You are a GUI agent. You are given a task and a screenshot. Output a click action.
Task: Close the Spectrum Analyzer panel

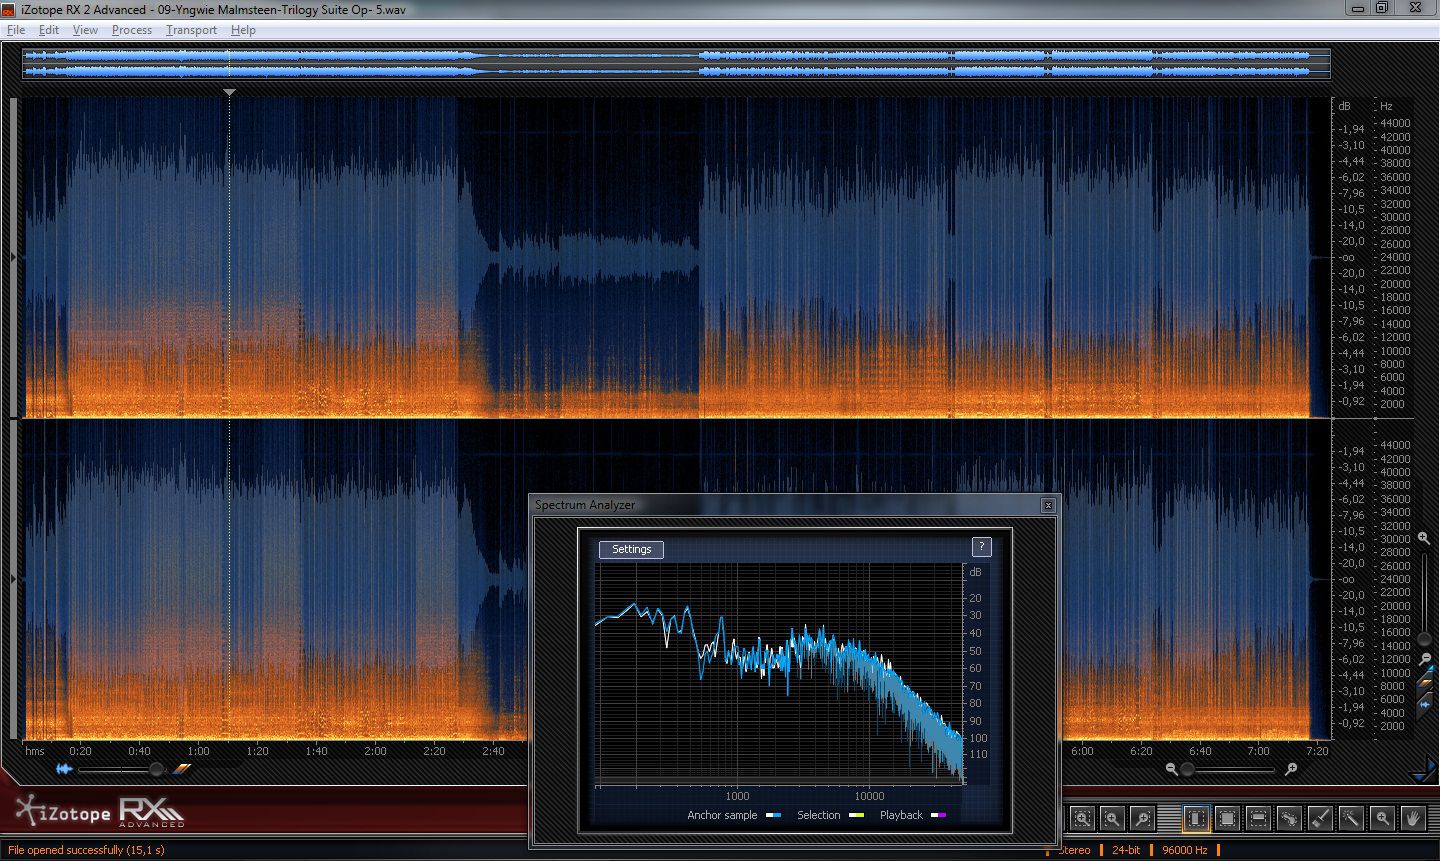(1048, 505)
